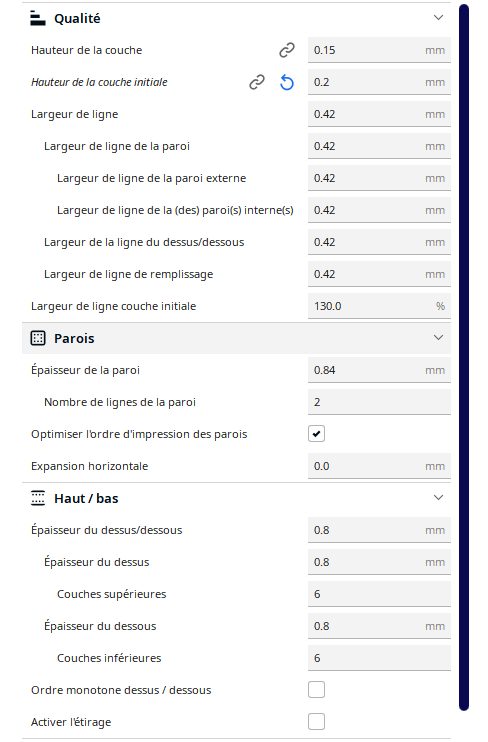
Task: Focus the Nombre de lignes de la paroi field
Action: coord(379,402)
